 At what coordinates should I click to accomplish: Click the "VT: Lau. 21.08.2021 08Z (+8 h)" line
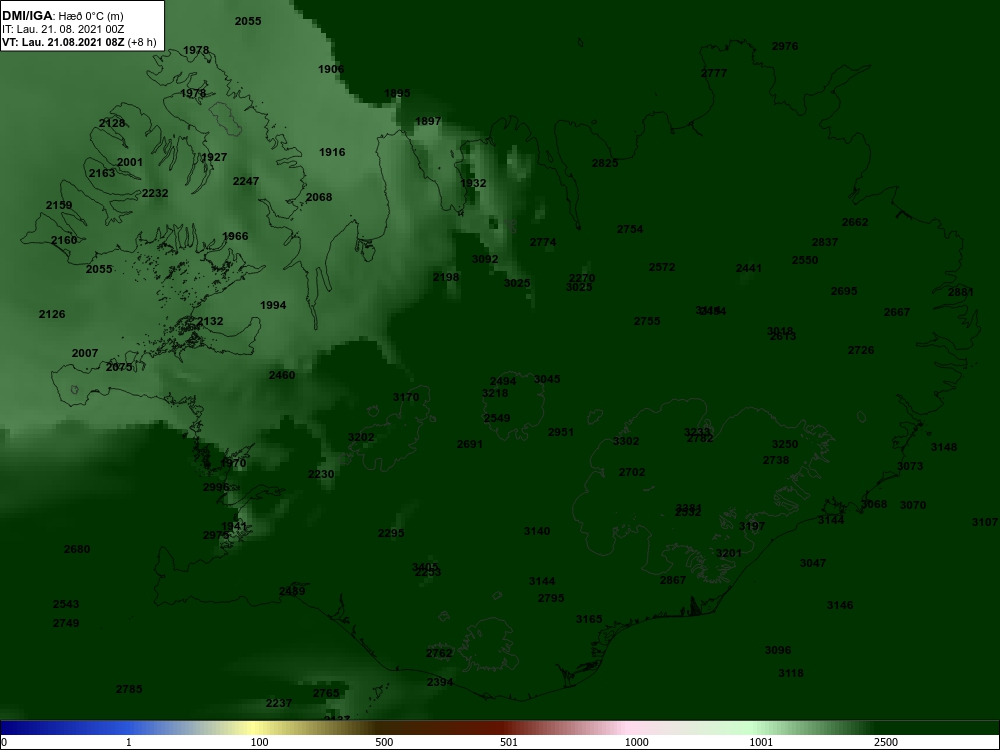pyautogui.click(x=79, y=42)
